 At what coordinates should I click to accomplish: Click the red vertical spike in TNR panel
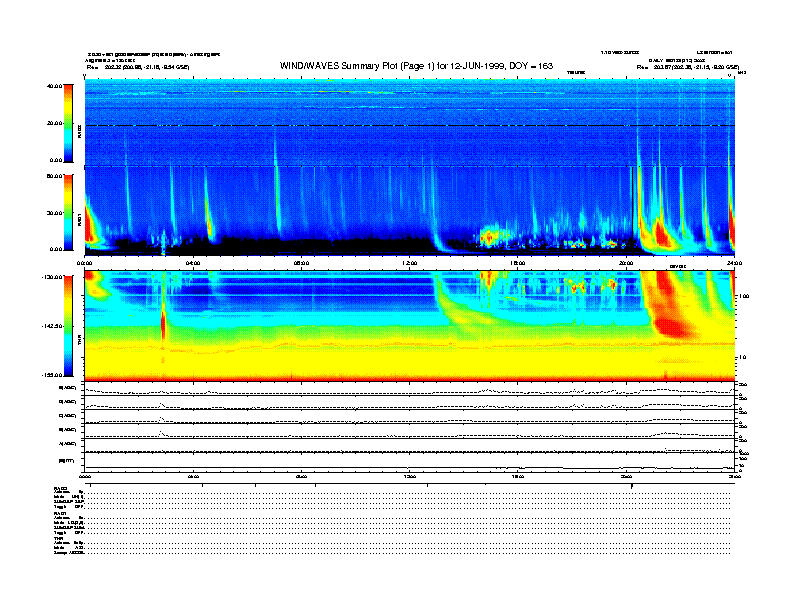(x=163, y=327)
